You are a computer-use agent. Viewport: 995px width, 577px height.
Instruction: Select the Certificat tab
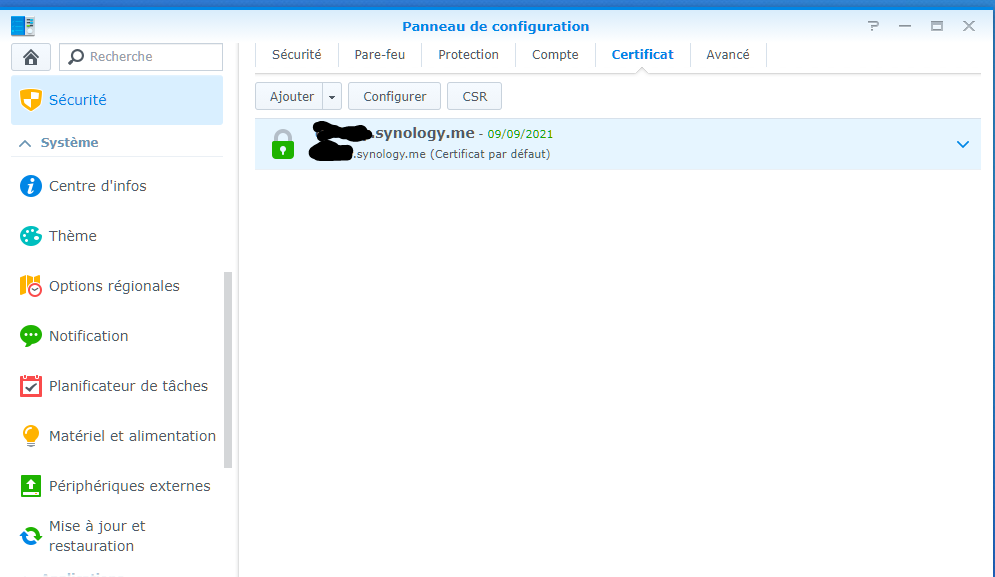pyautogui.click(x=642, y=55)
